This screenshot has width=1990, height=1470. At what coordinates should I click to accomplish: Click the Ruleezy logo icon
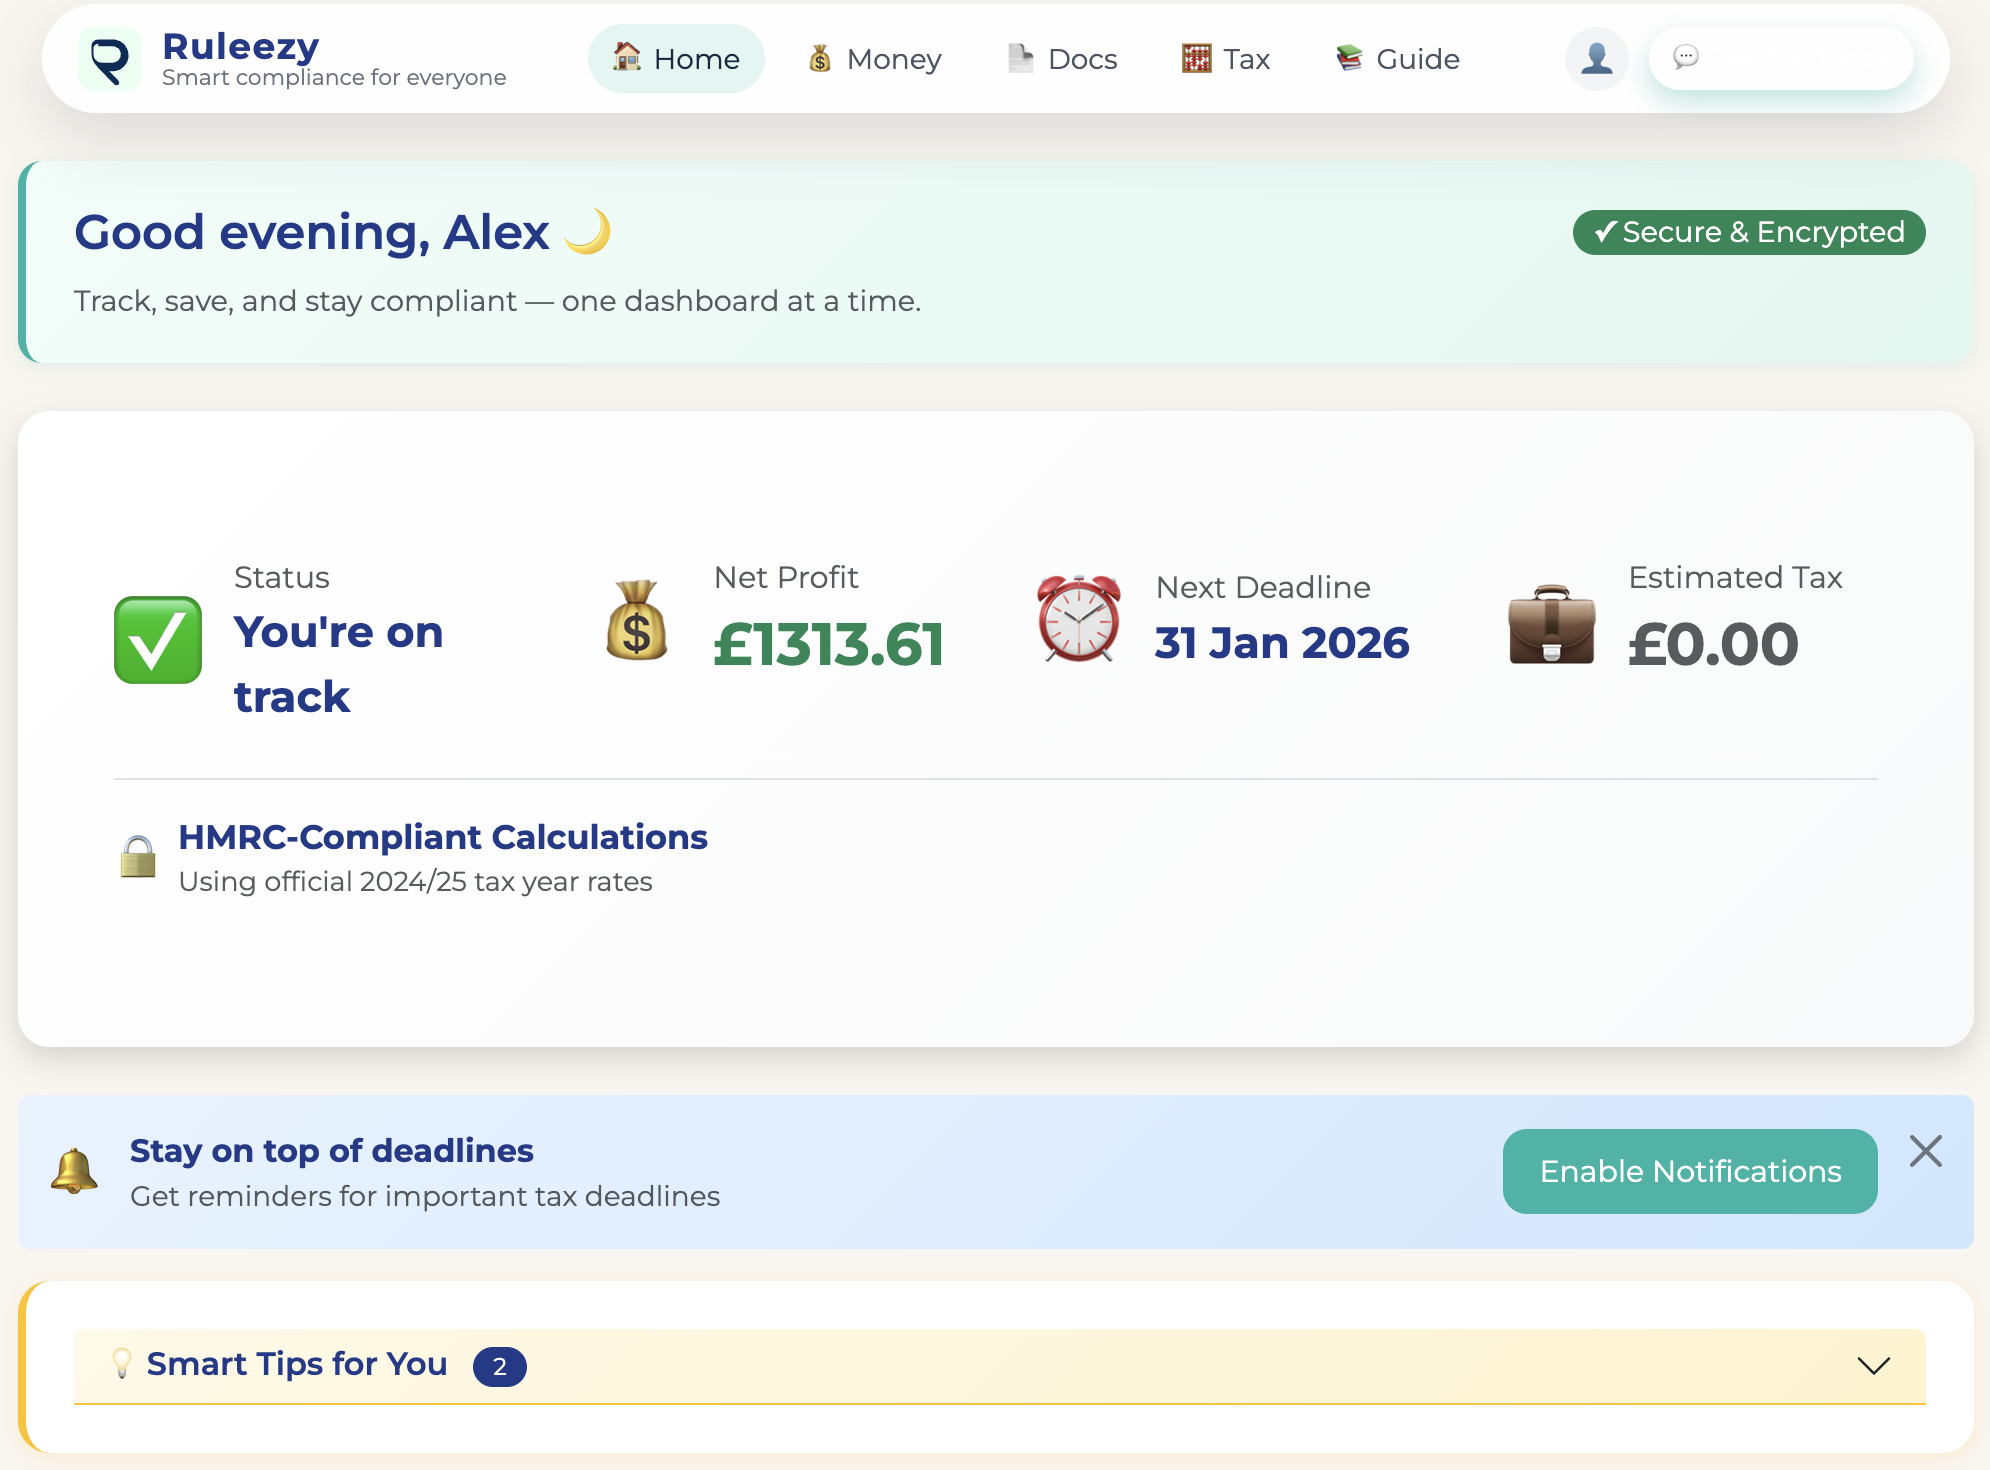111,59
